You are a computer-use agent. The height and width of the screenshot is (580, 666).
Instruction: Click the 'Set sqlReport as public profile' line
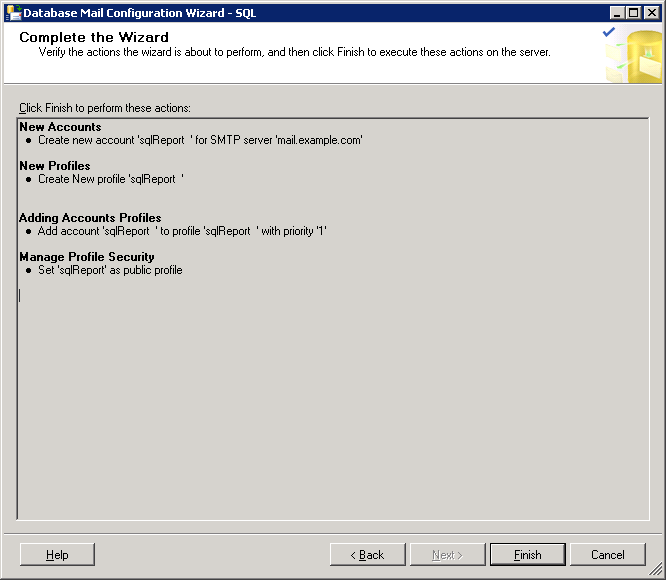point(110,270)
